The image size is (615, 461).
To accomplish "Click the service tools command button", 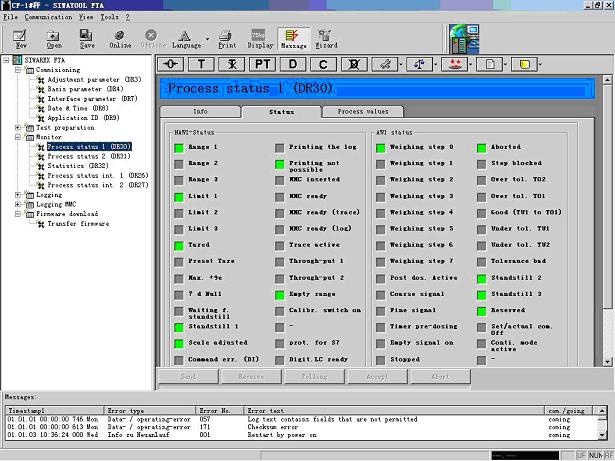I will (x=385, y=64).
